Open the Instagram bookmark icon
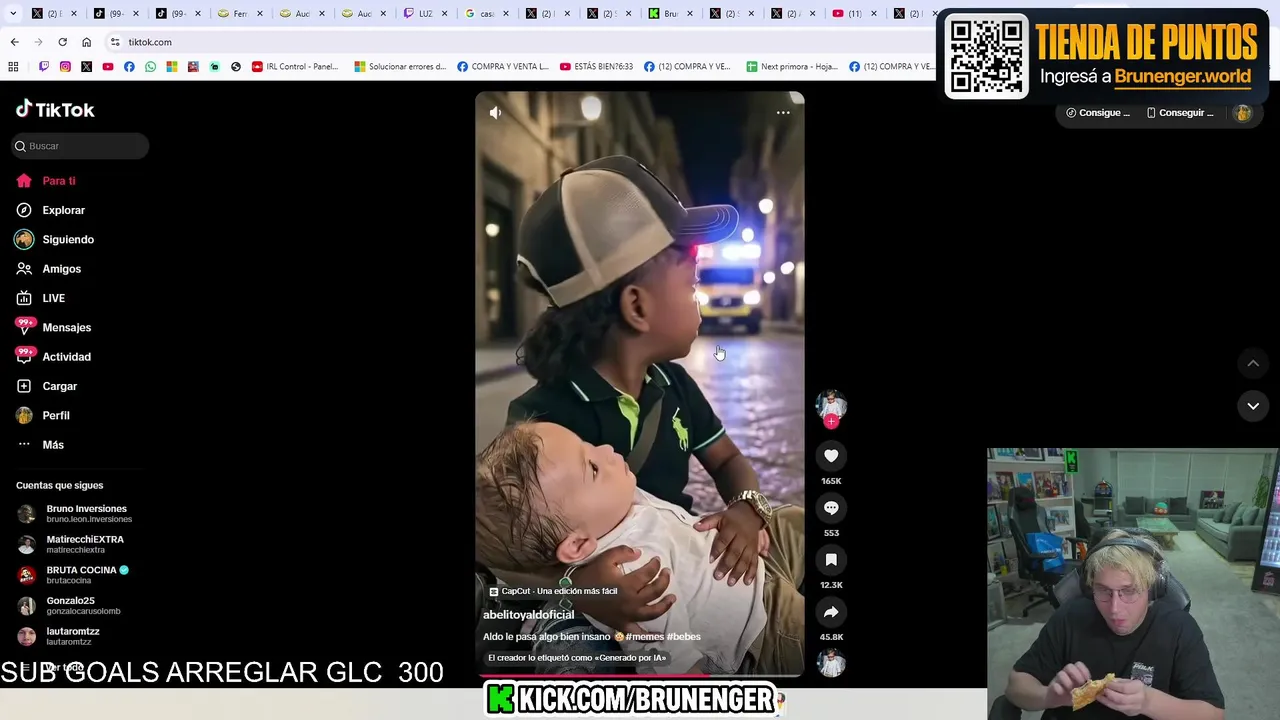The width and height of the screenshot is (1280, 720). click(65, 67)
